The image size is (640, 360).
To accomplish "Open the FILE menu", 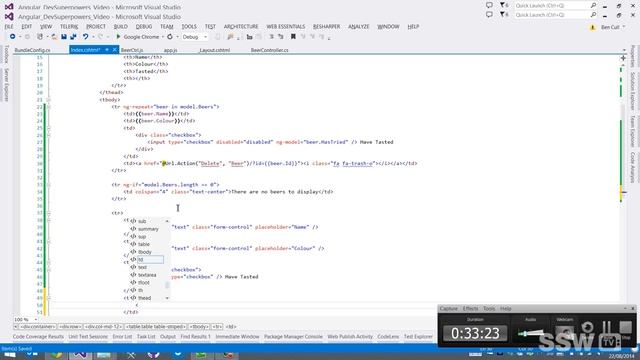I will [x=9, y=27].
